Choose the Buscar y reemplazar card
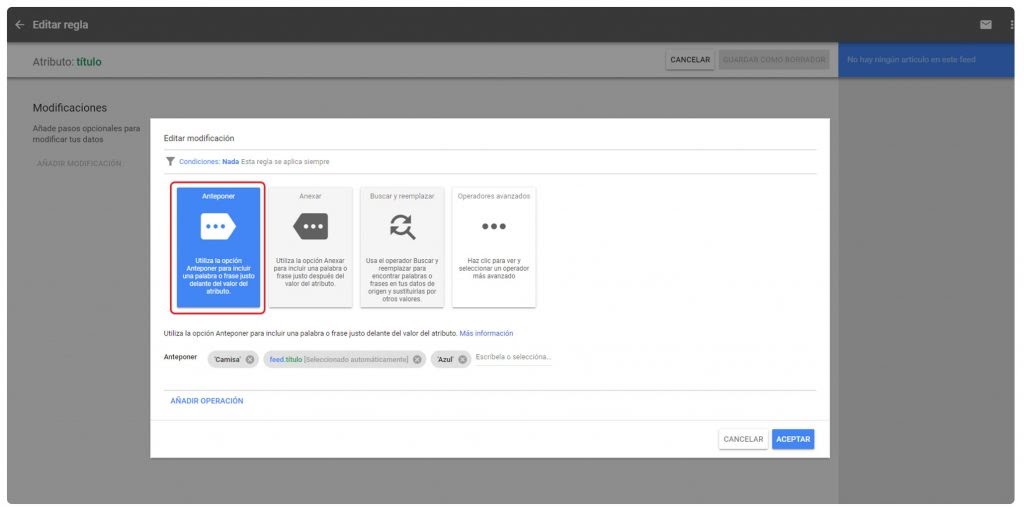Image resolution: width=1024 pixels, height=509 pixels. click(x=402, y=247)
